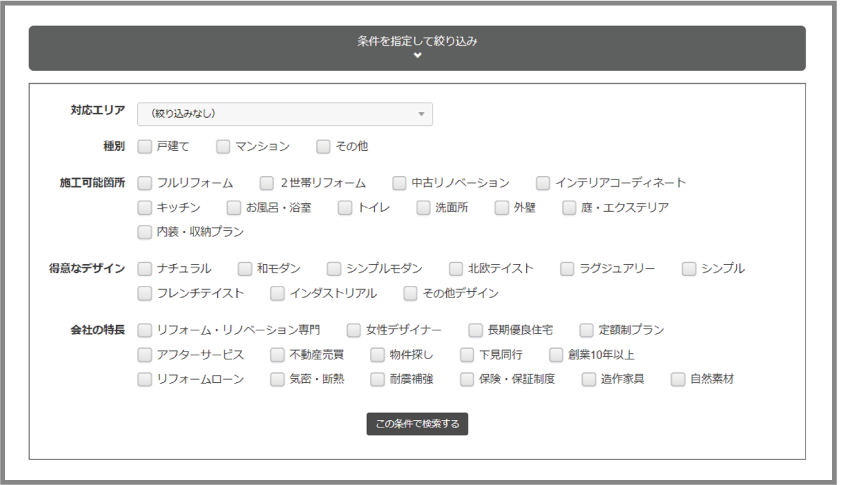
Task: Select the 庭・エクステリア checkbox
Action: click(x=570, y=208)
